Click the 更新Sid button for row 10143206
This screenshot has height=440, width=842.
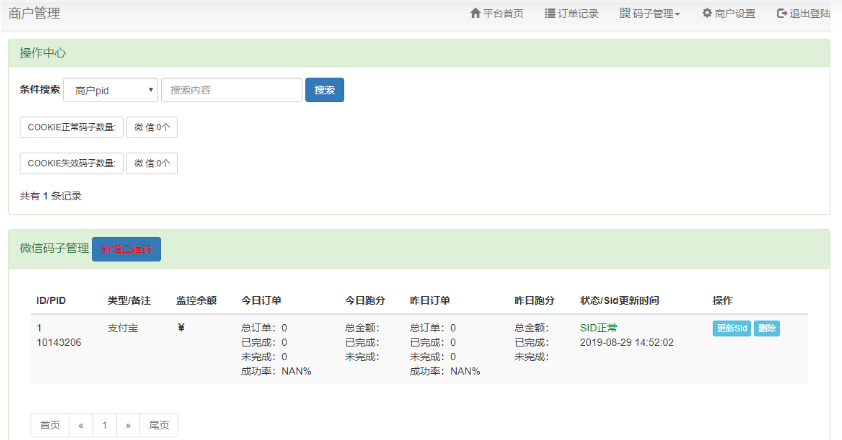point(732,328)
